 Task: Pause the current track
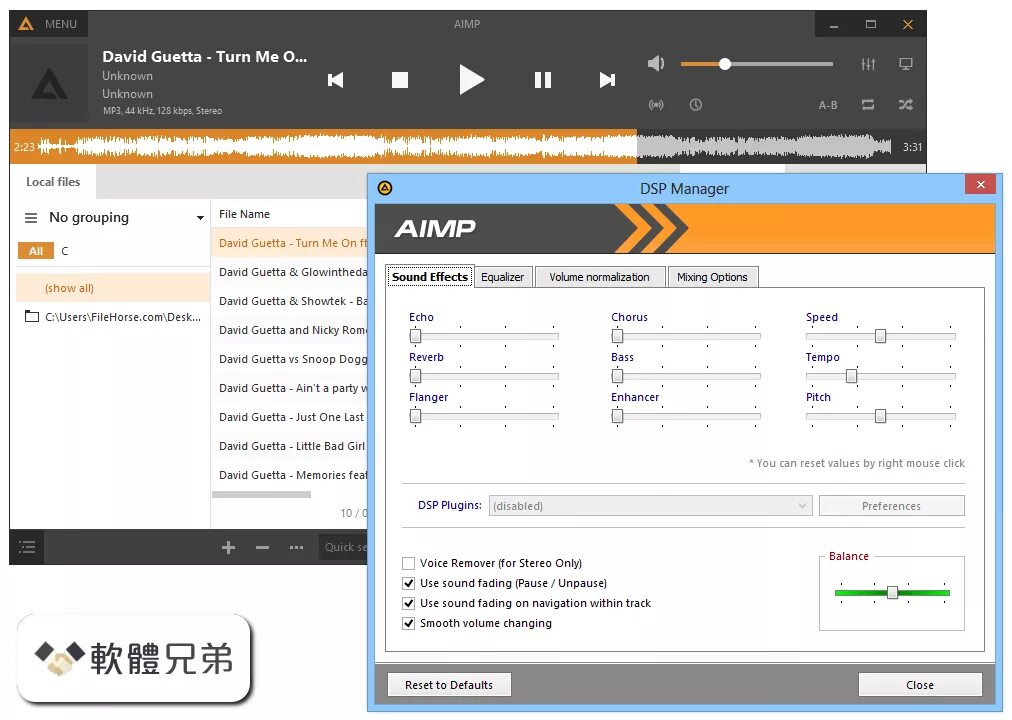point(543,80)
